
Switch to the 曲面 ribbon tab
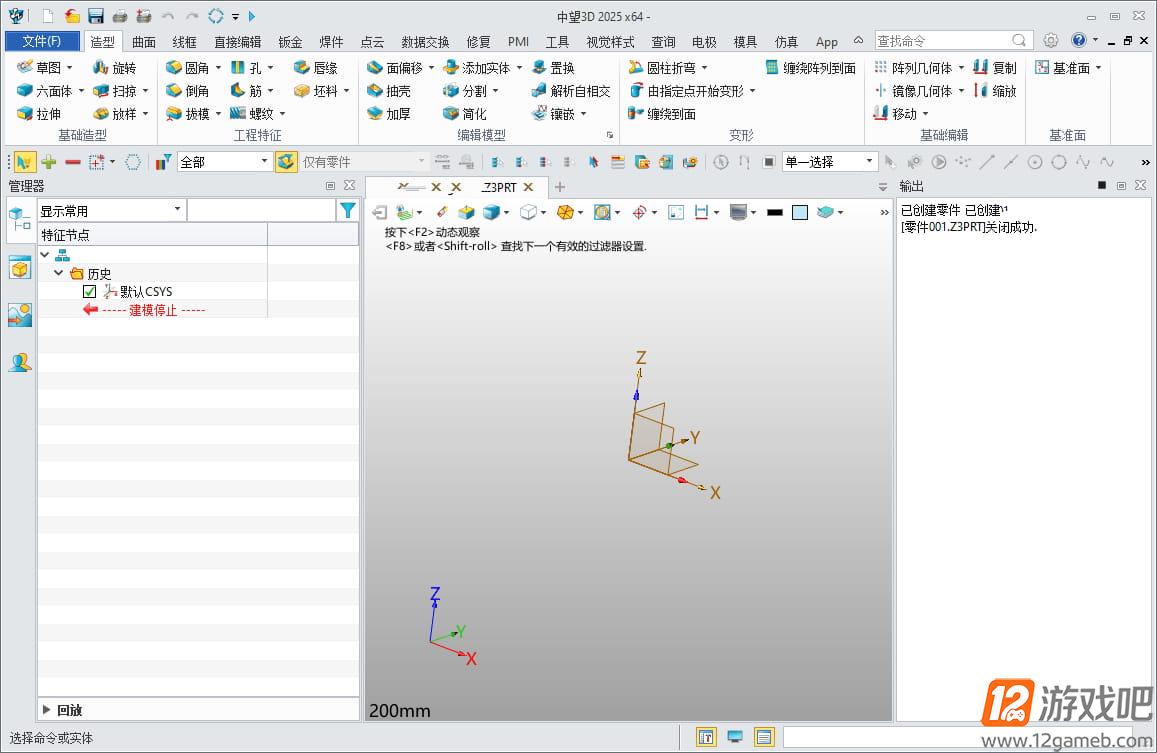coord(144,42)
